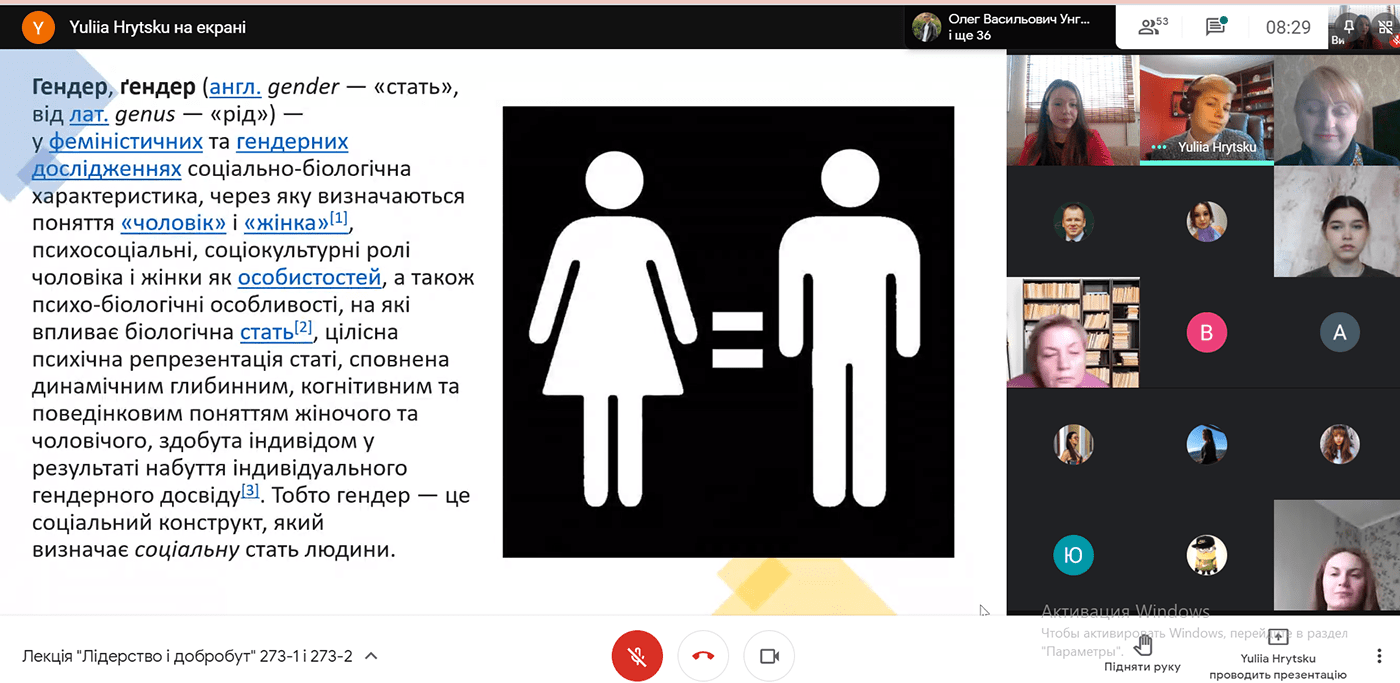Toggle the camera button

[x=769, y=656]
